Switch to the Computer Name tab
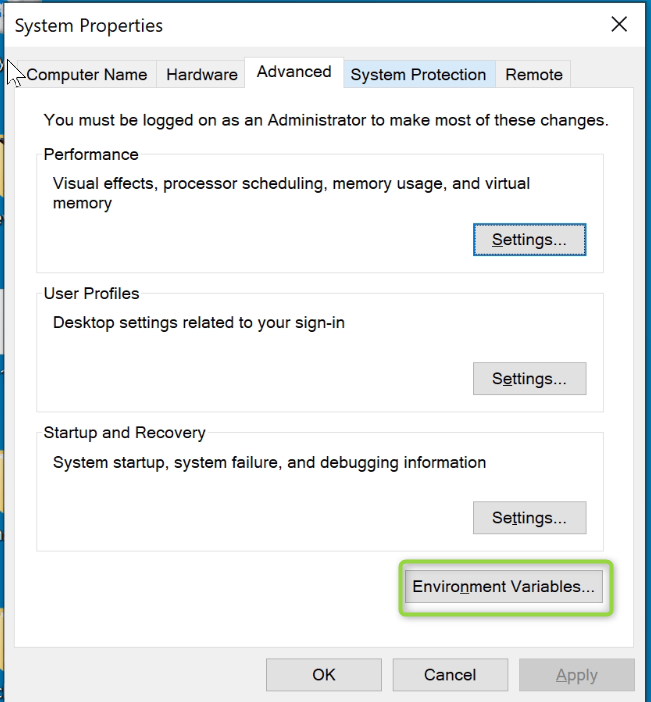 click(87, 75)
